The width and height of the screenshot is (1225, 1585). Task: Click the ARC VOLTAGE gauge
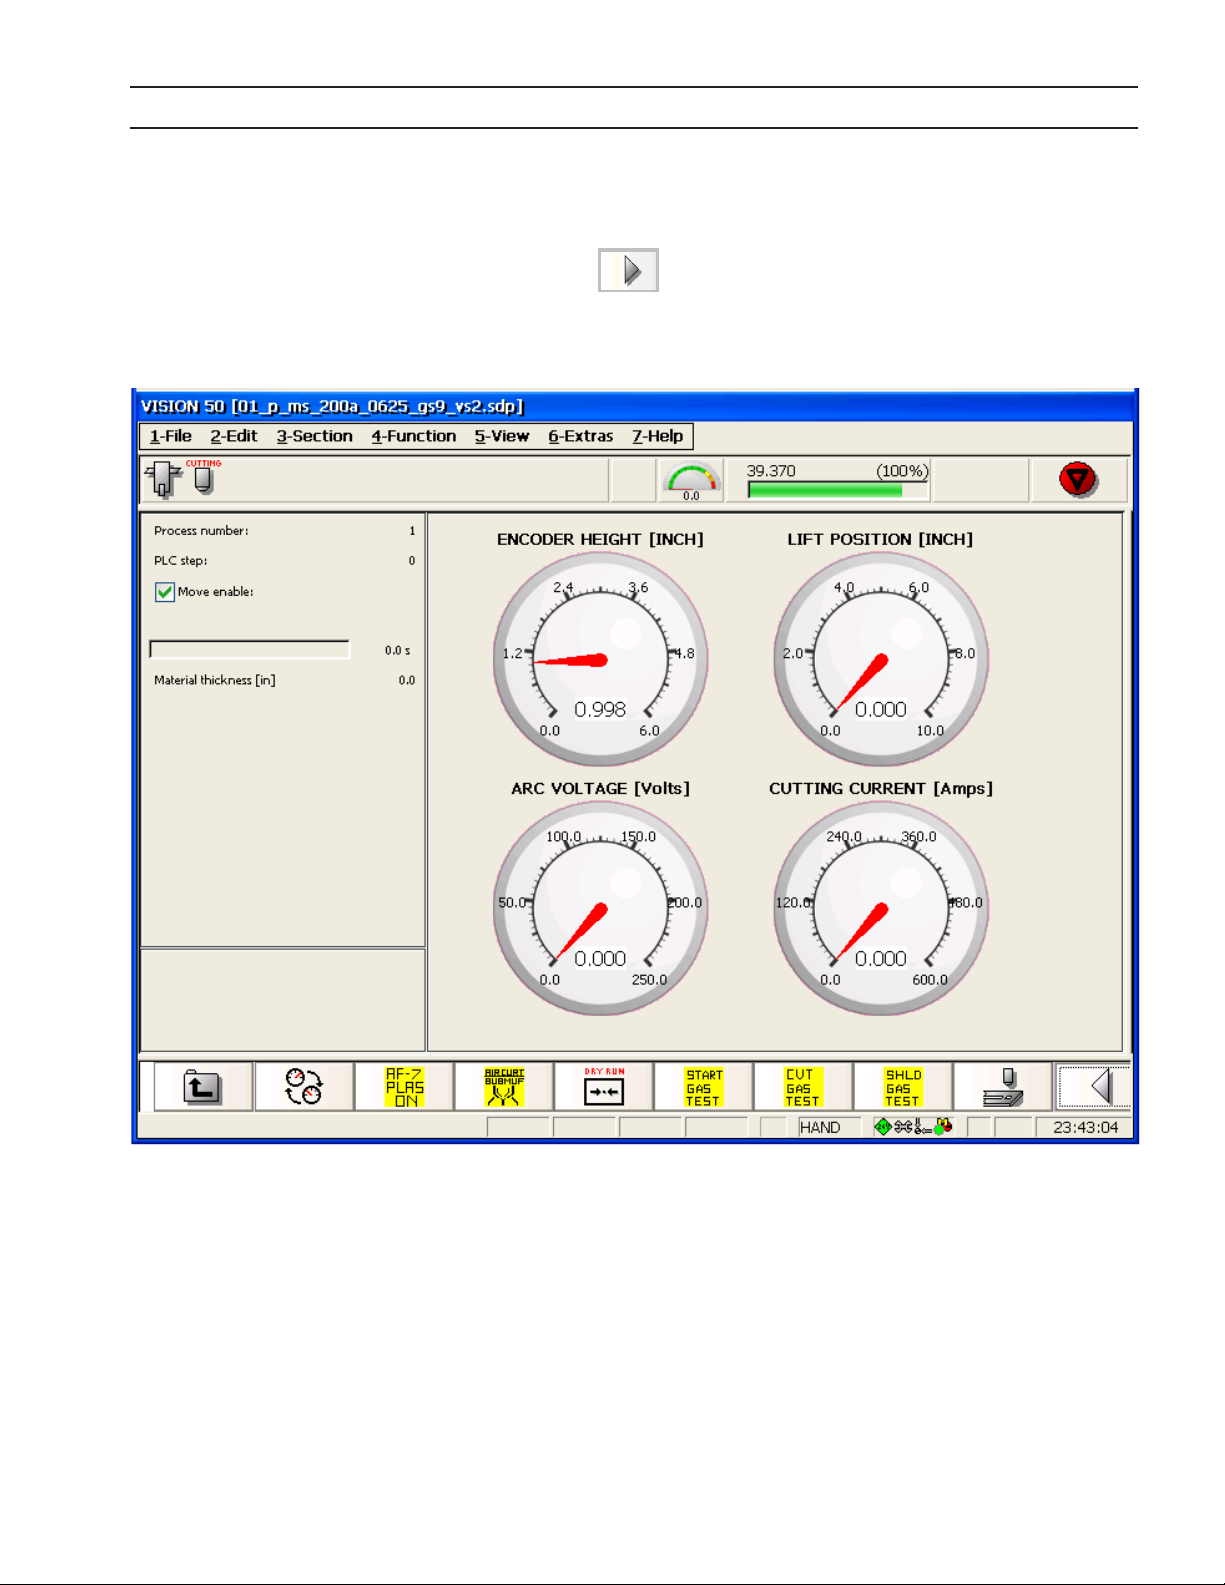[600, 909]
